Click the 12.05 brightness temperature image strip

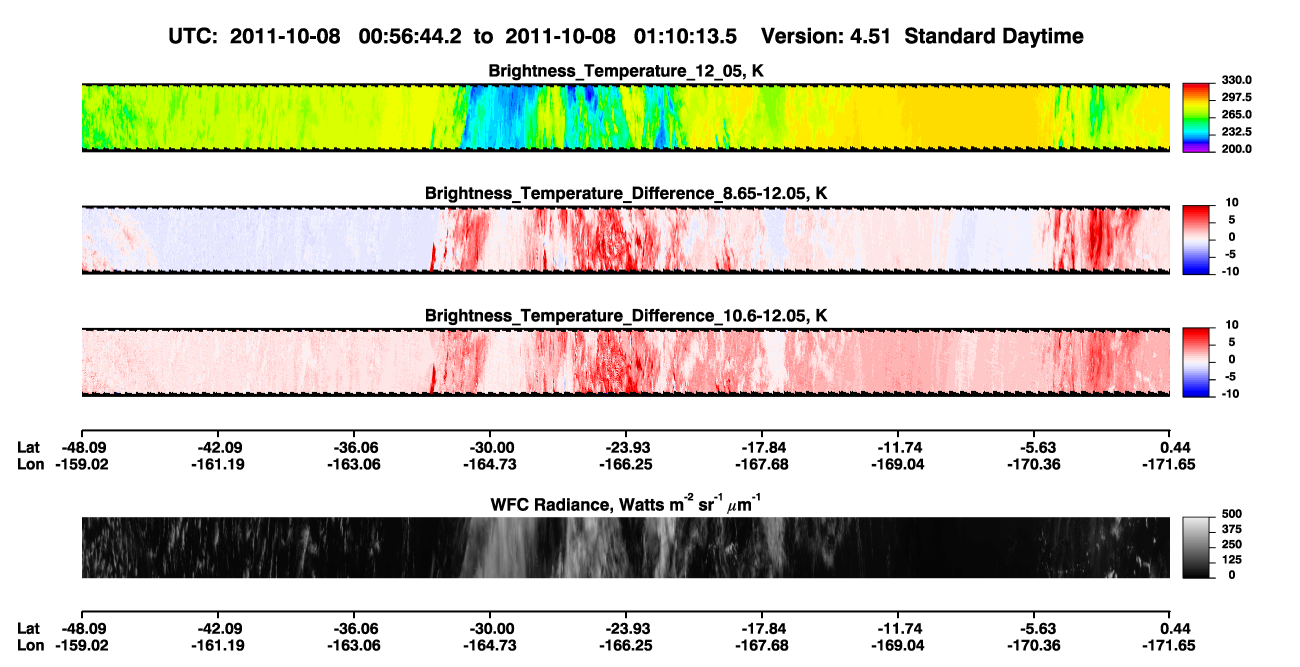[625, 118]
